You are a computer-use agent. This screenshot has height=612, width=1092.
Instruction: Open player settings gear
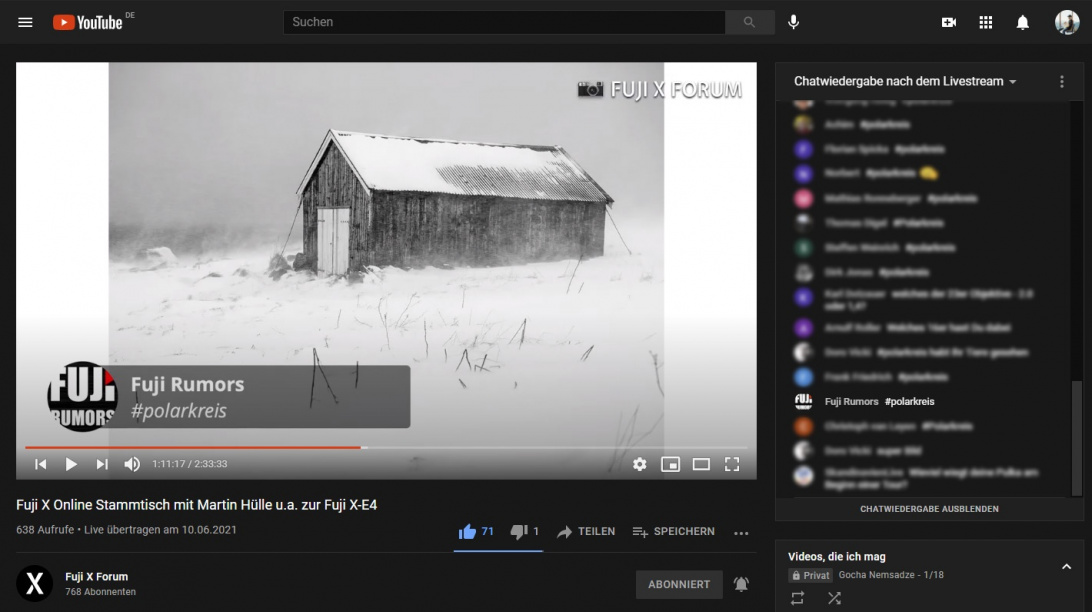(x=639, y=464)
